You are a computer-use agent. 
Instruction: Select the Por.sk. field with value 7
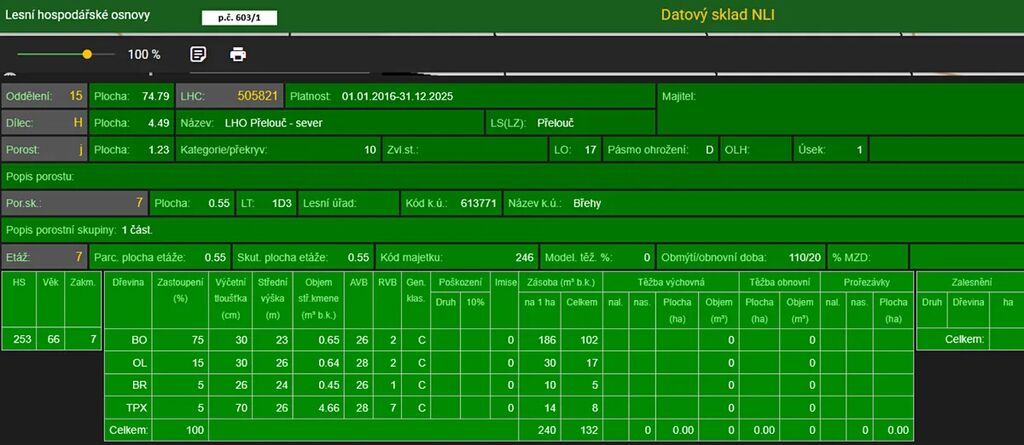tap(74, 203)
